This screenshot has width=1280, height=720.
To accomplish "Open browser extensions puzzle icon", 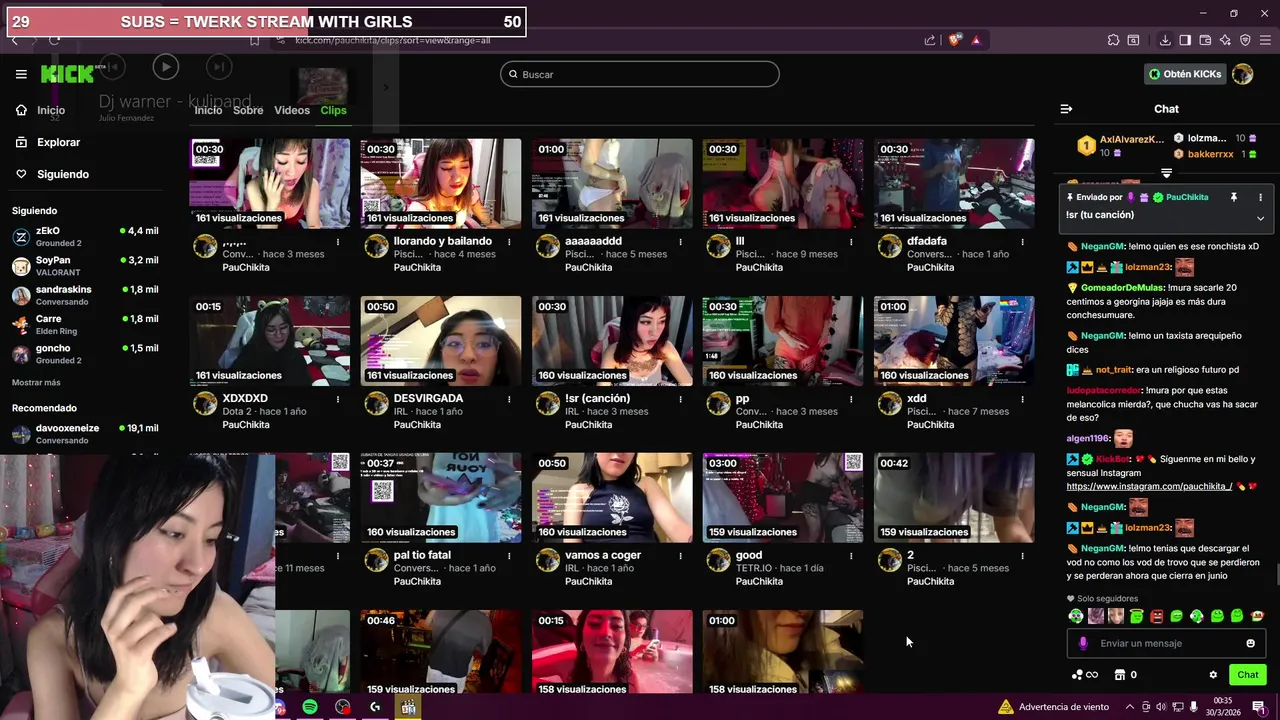I will (x=1113, y=40).
